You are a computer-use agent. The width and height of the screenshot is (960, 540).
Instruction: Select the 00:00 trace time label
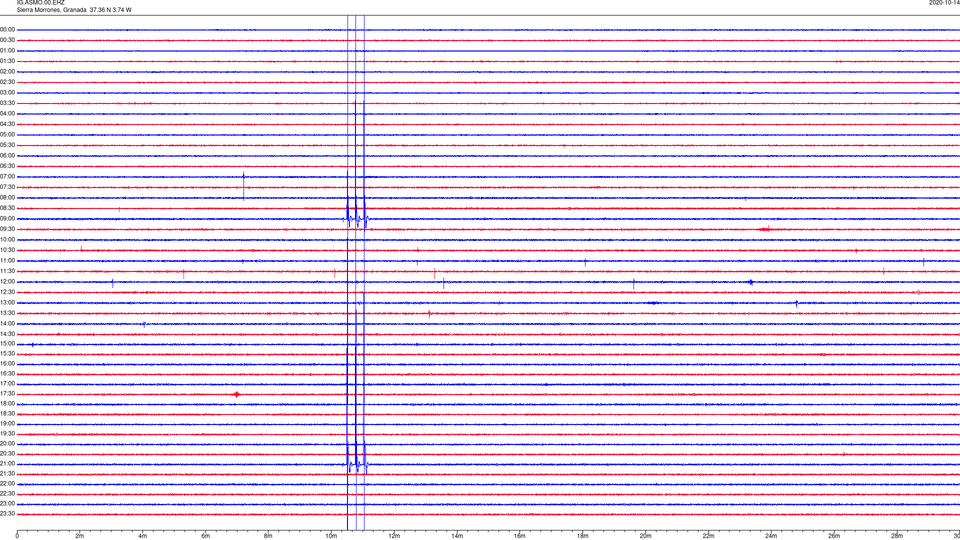[7, 29]
